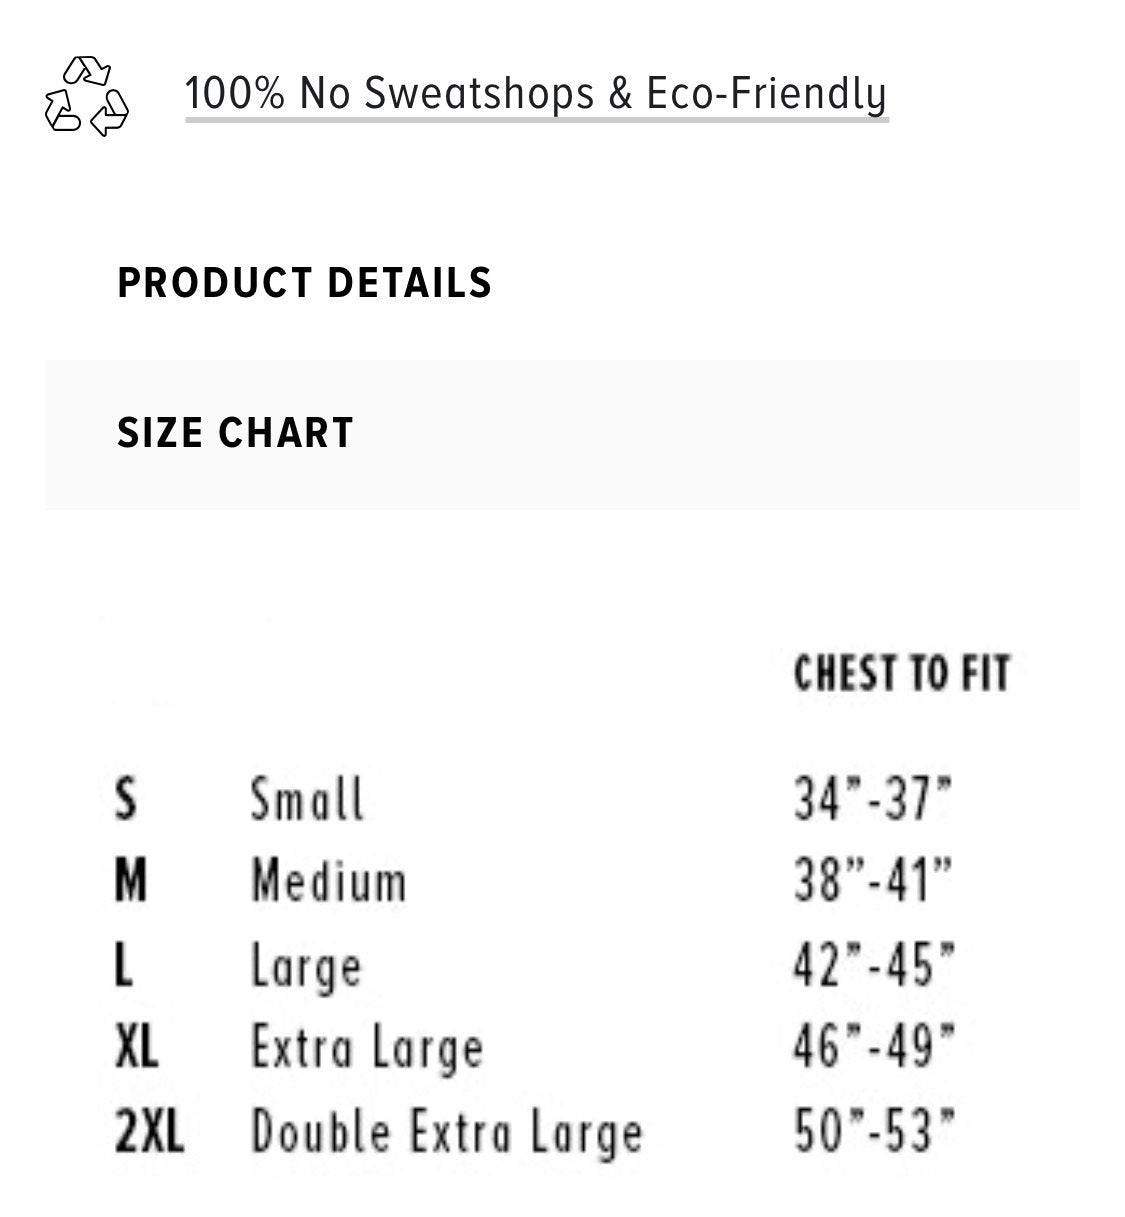This screenshot has width=1125, height=1217.
Task: Click the Medium size label
Action: 328,882
